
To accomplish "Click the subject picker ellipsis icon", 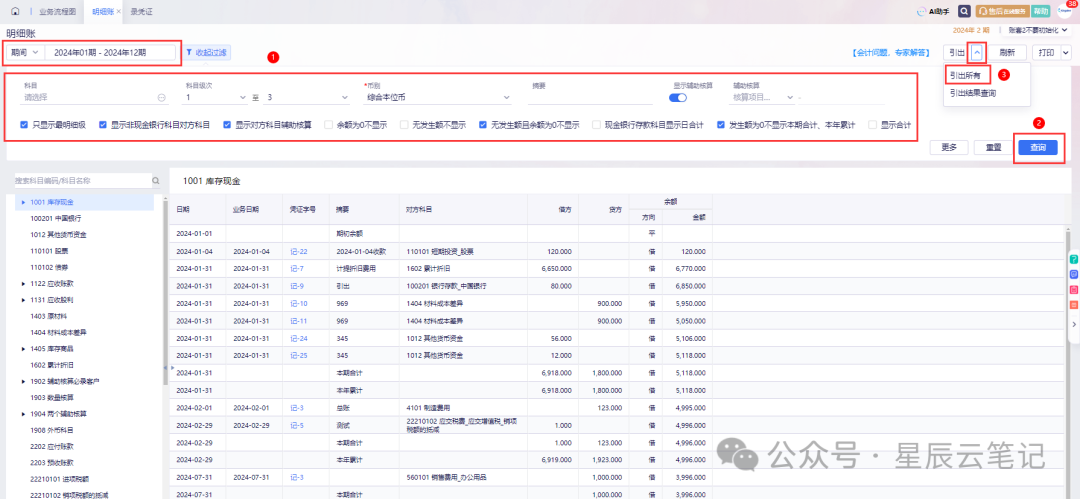I will 162,98.
